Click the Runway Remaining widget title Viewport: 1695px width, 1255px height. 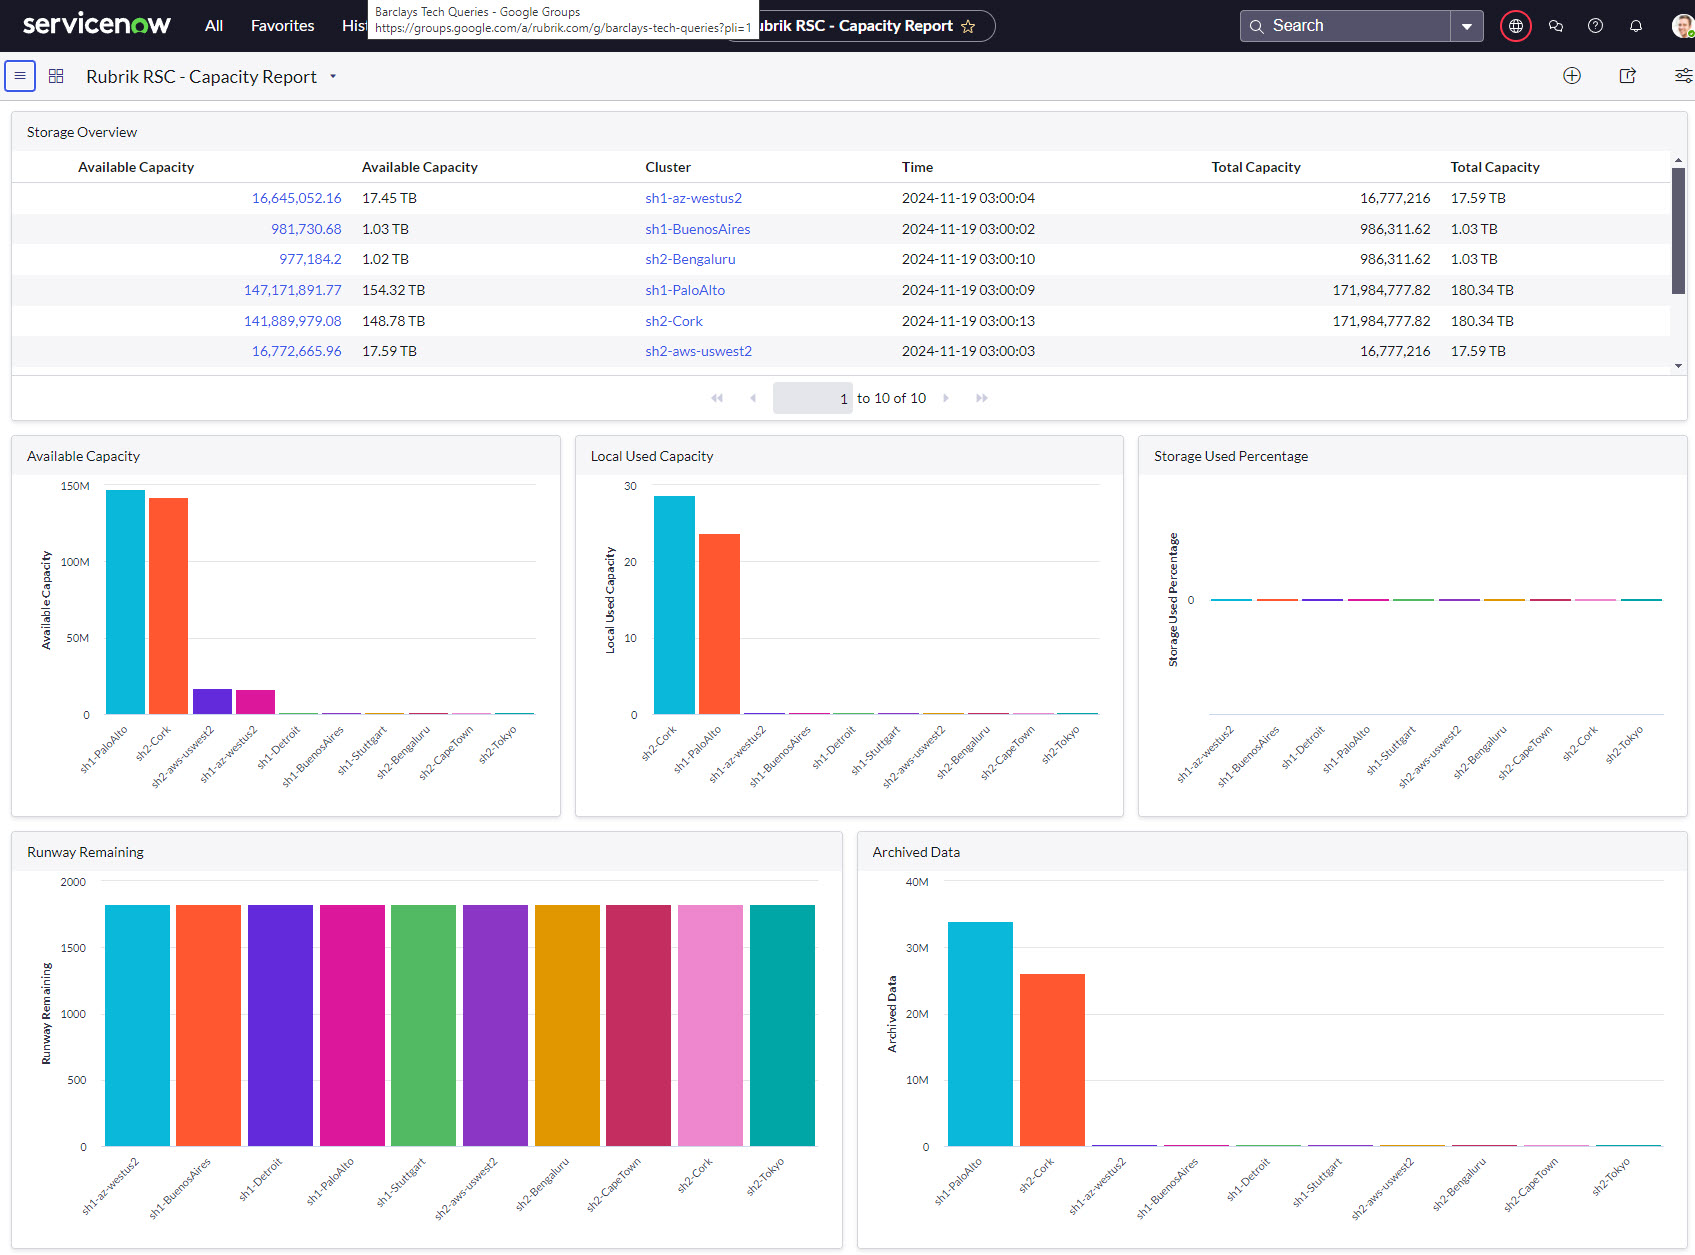tap(85, 852)
